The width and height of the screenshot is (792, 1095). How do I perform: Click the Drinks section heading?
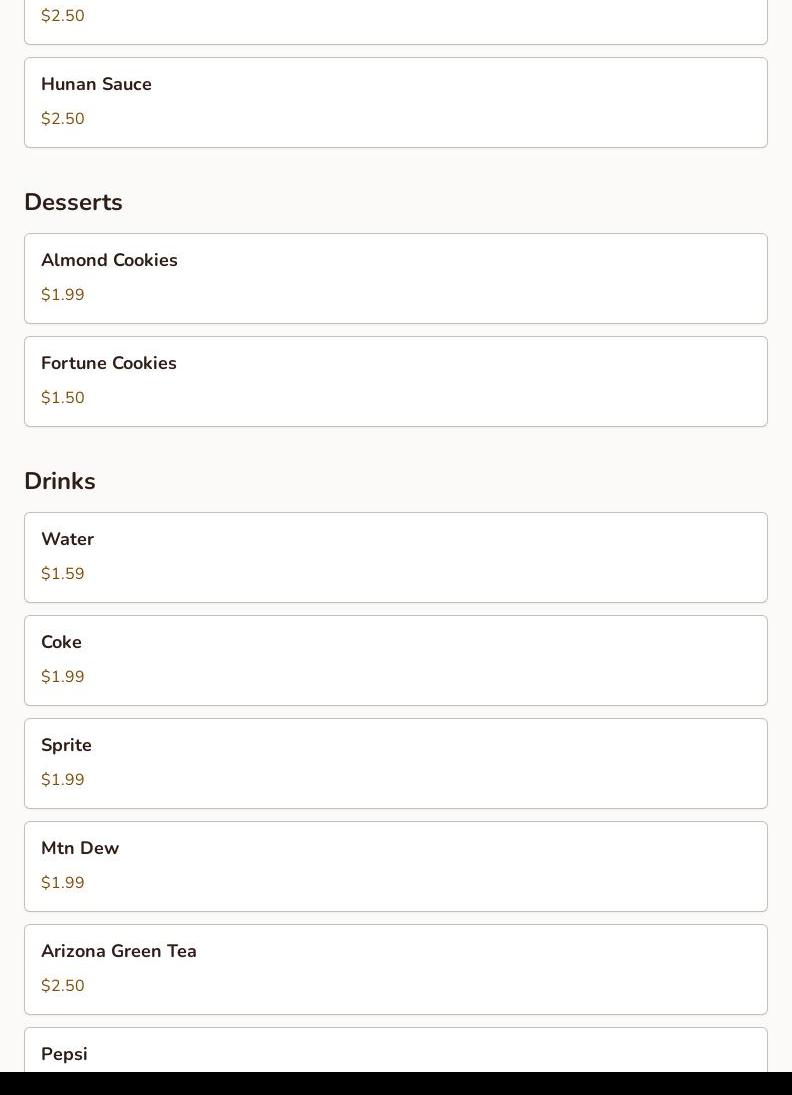tap(60, 481)
